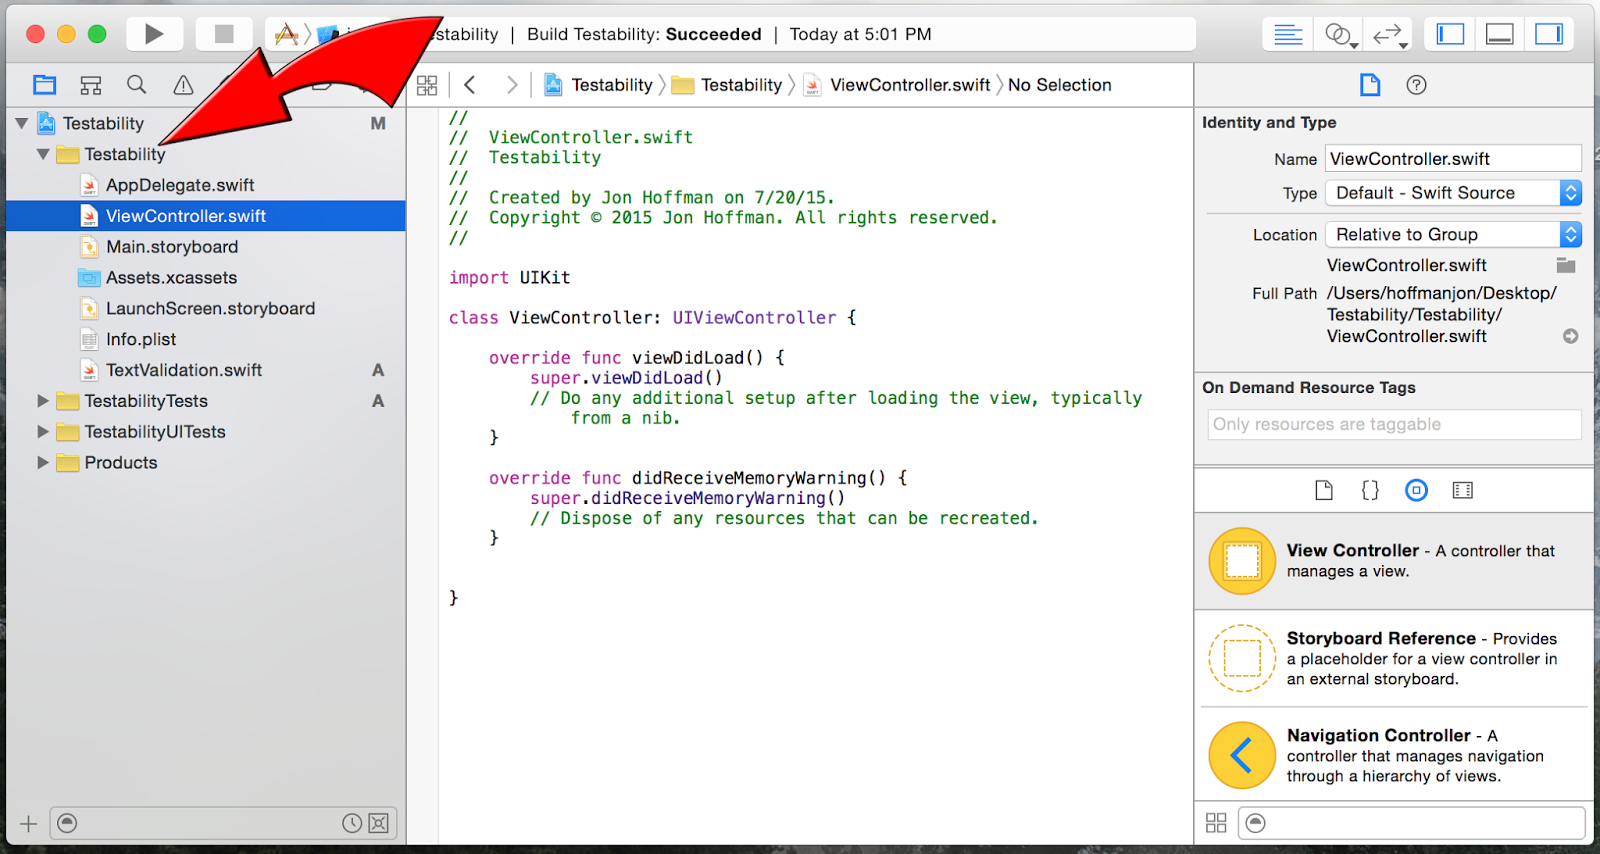Click the import UIKit line in editor
The width and height of the screenshot is (1600, 854).
(x=509, y=278)
